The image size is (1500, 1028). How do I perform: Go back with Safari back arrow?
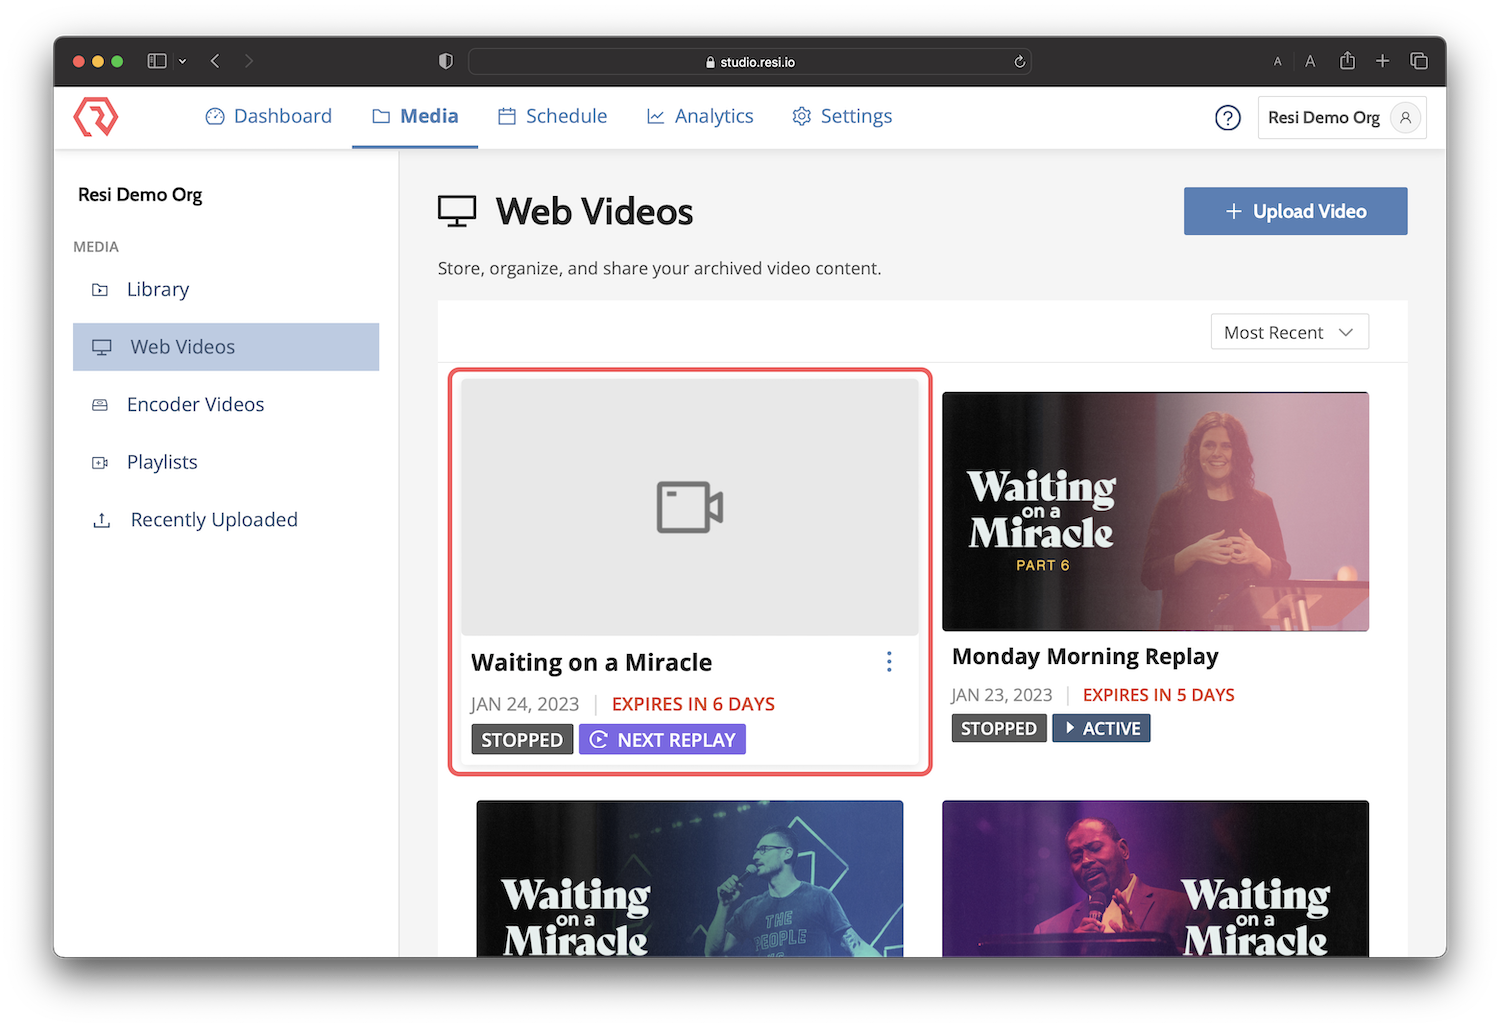[215, 61]
